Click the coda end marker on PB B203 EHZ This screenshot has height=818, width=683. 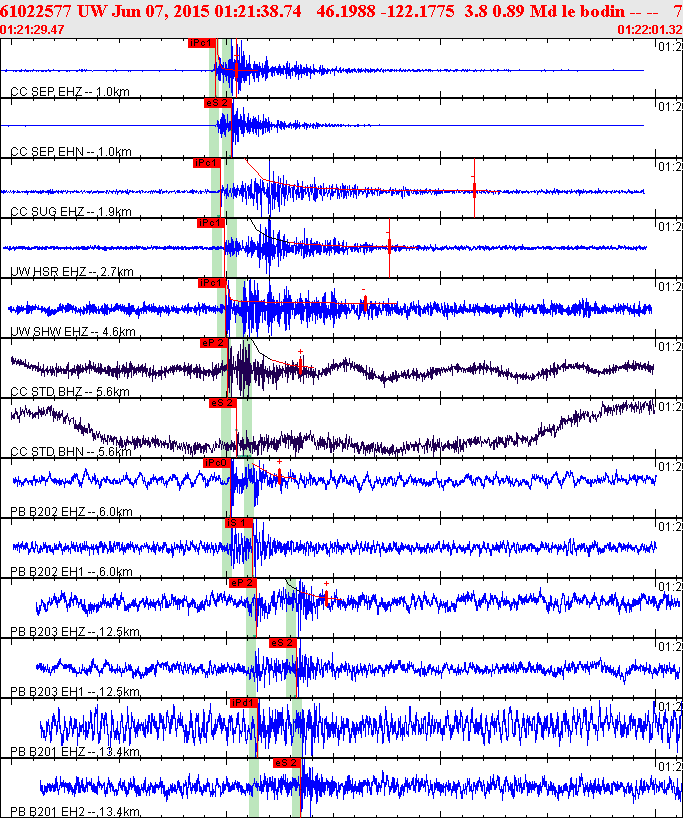click(x=326, y=597)
